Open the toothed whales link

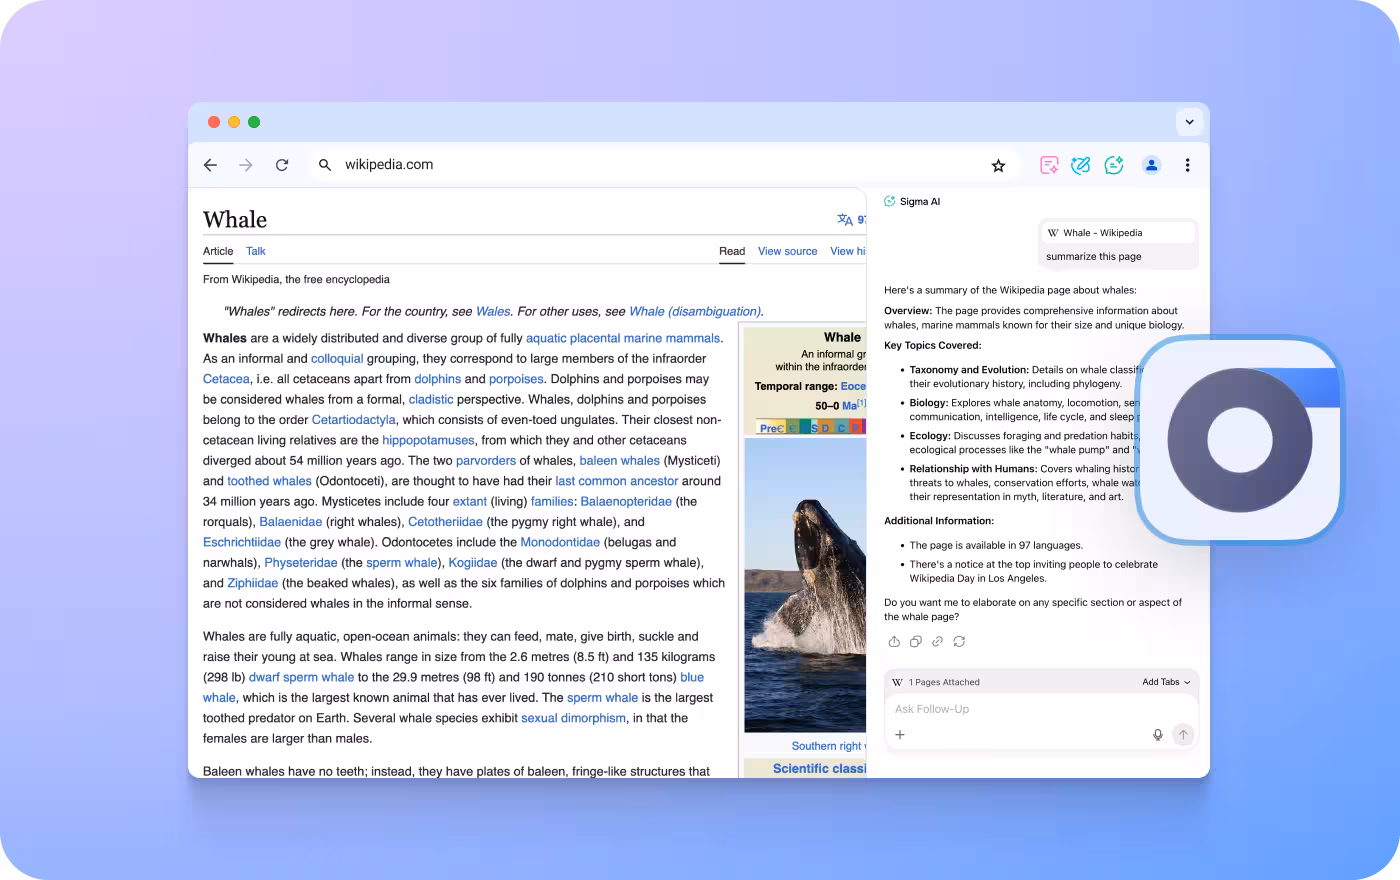click(269, 481)
